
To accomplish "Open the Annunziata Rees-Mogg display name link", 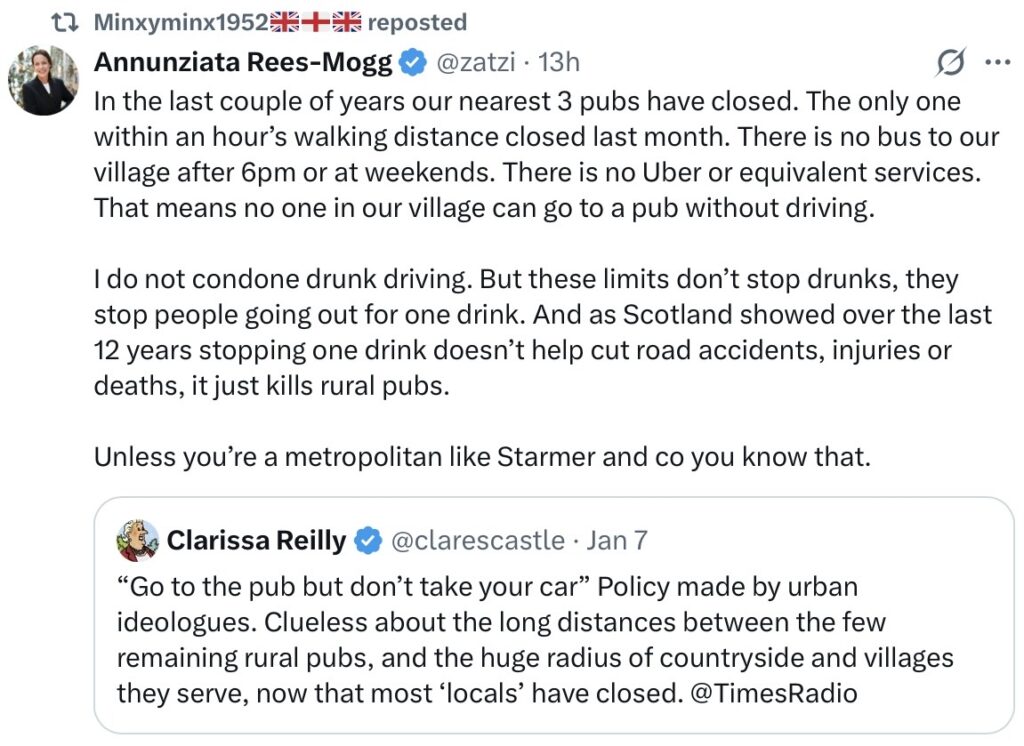I will (244, 62).
